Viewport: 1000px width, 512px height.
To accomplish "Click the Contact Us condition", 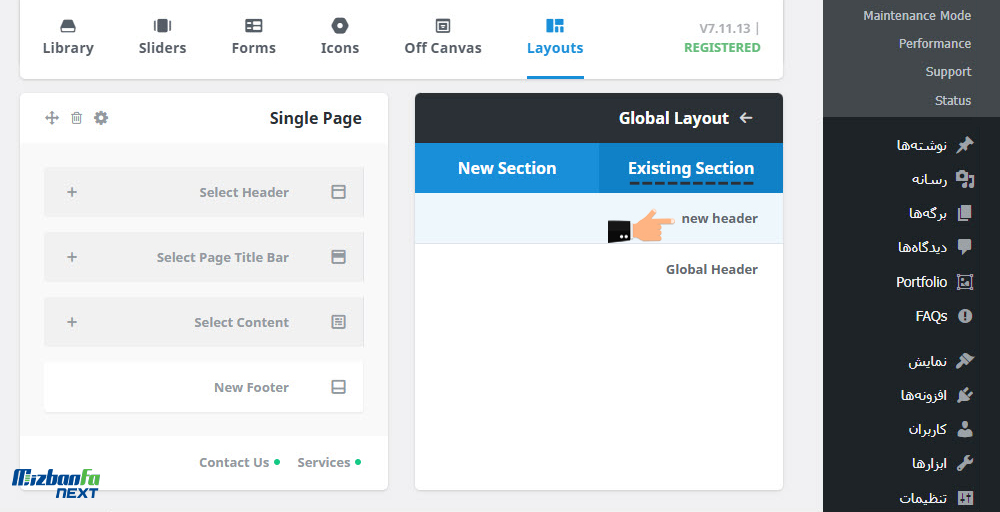I will coord(239,462).
